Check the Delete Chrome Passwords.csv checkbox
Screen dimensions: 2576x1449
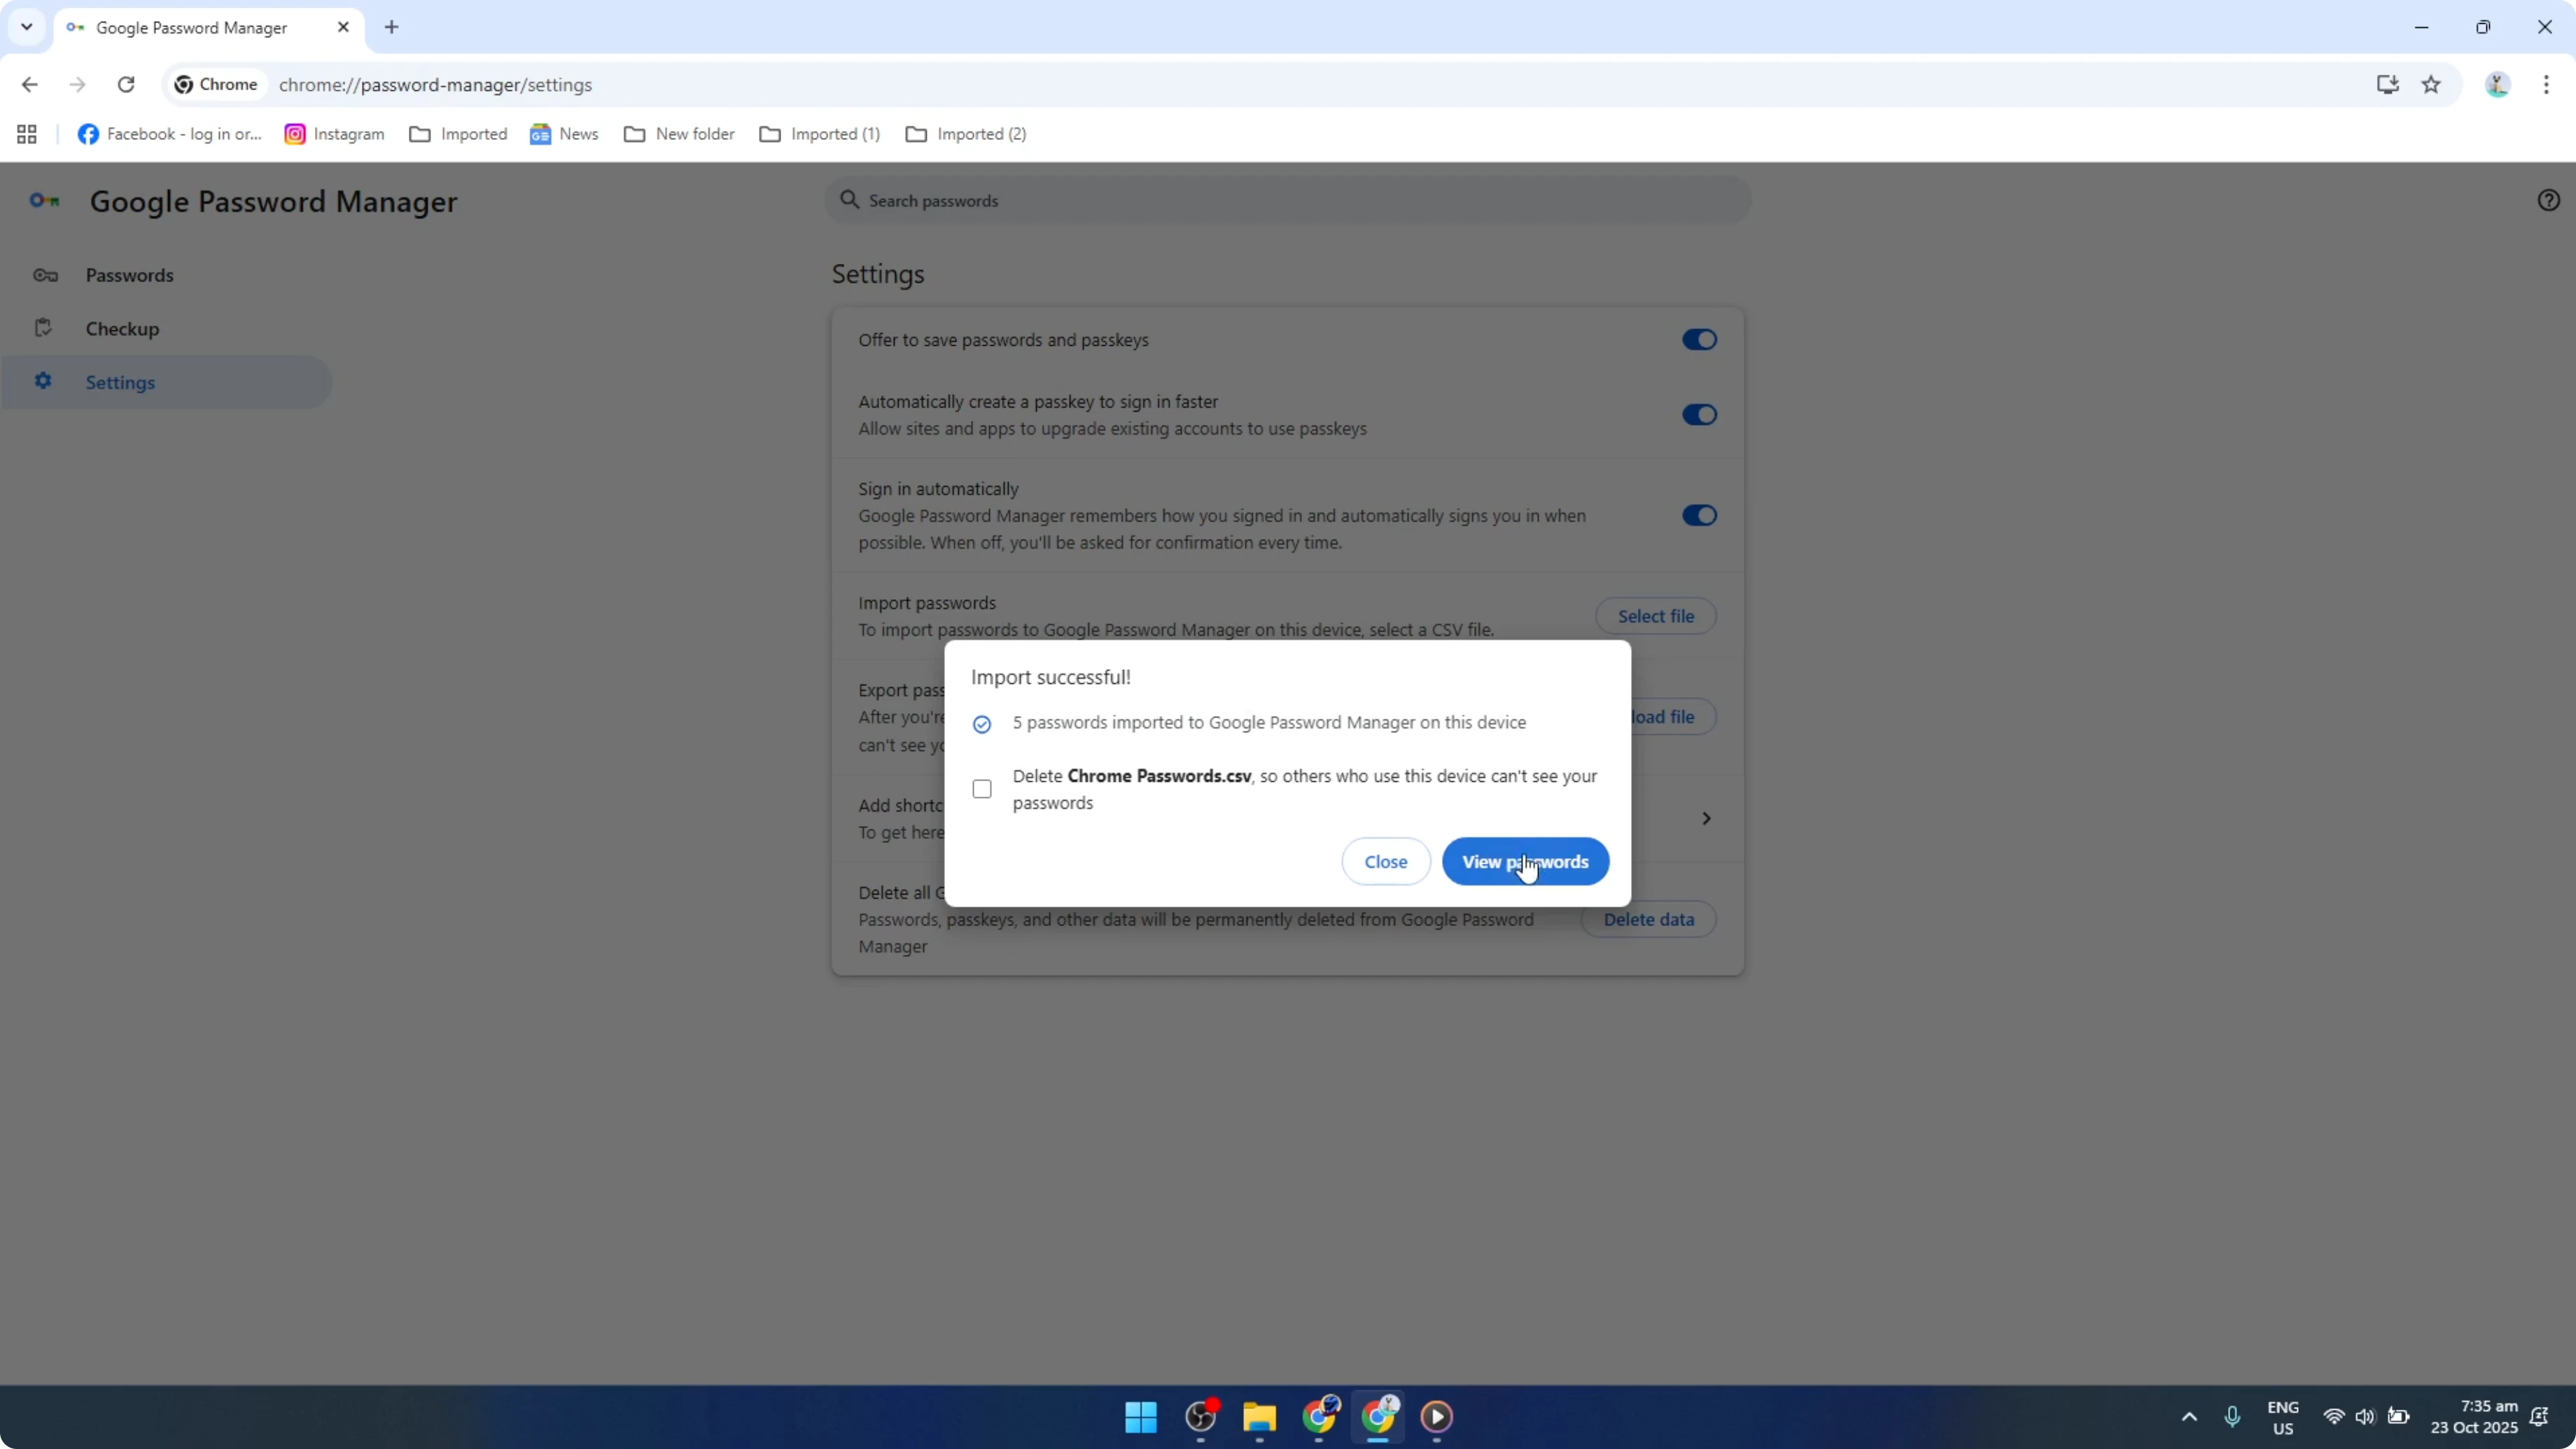[x=982, y=789]
